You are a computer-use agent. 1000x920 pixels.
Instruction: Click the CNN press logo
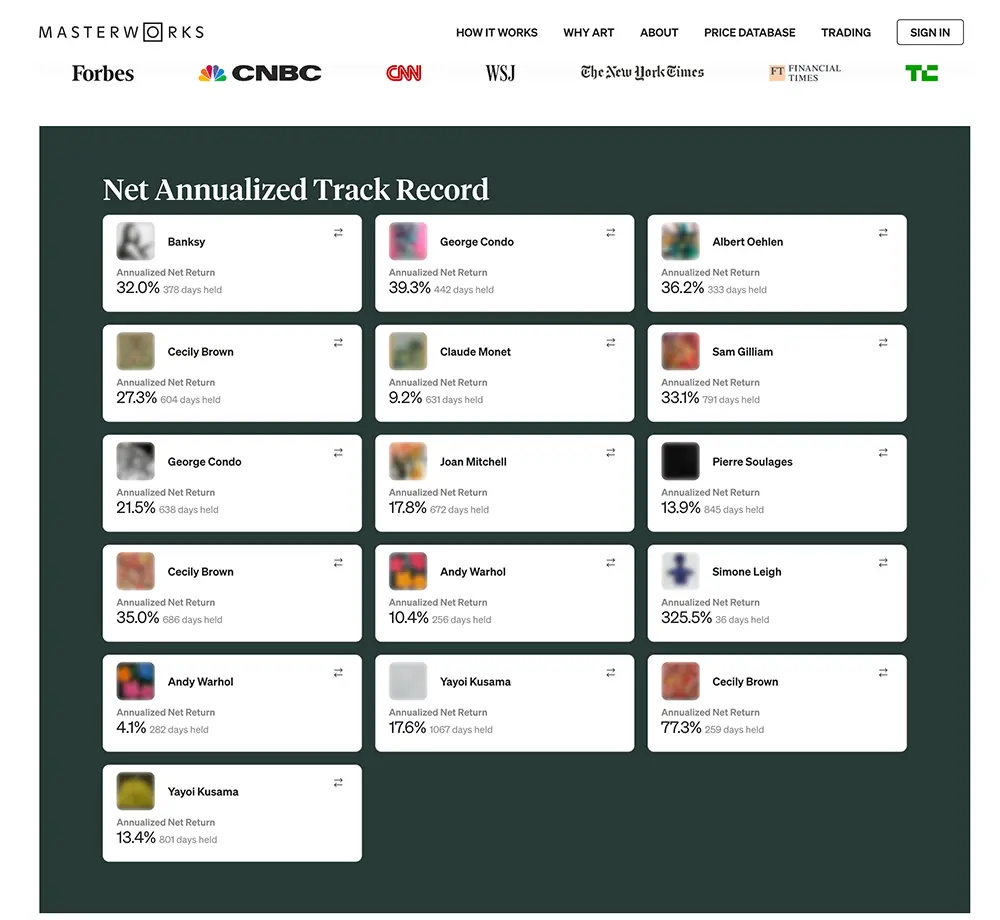404,73
